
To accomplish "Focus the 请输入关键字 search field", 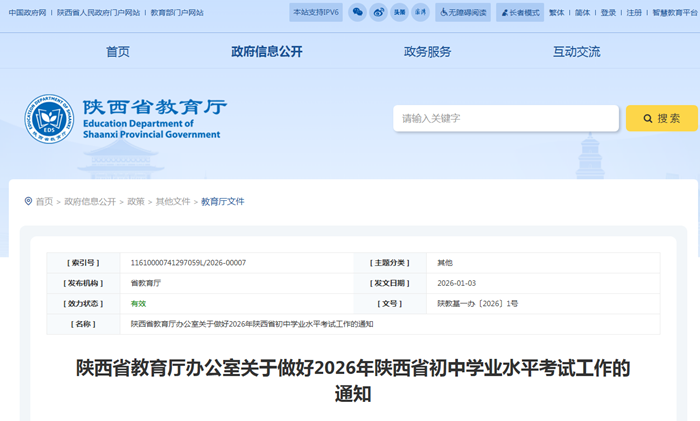I will 506,118.
